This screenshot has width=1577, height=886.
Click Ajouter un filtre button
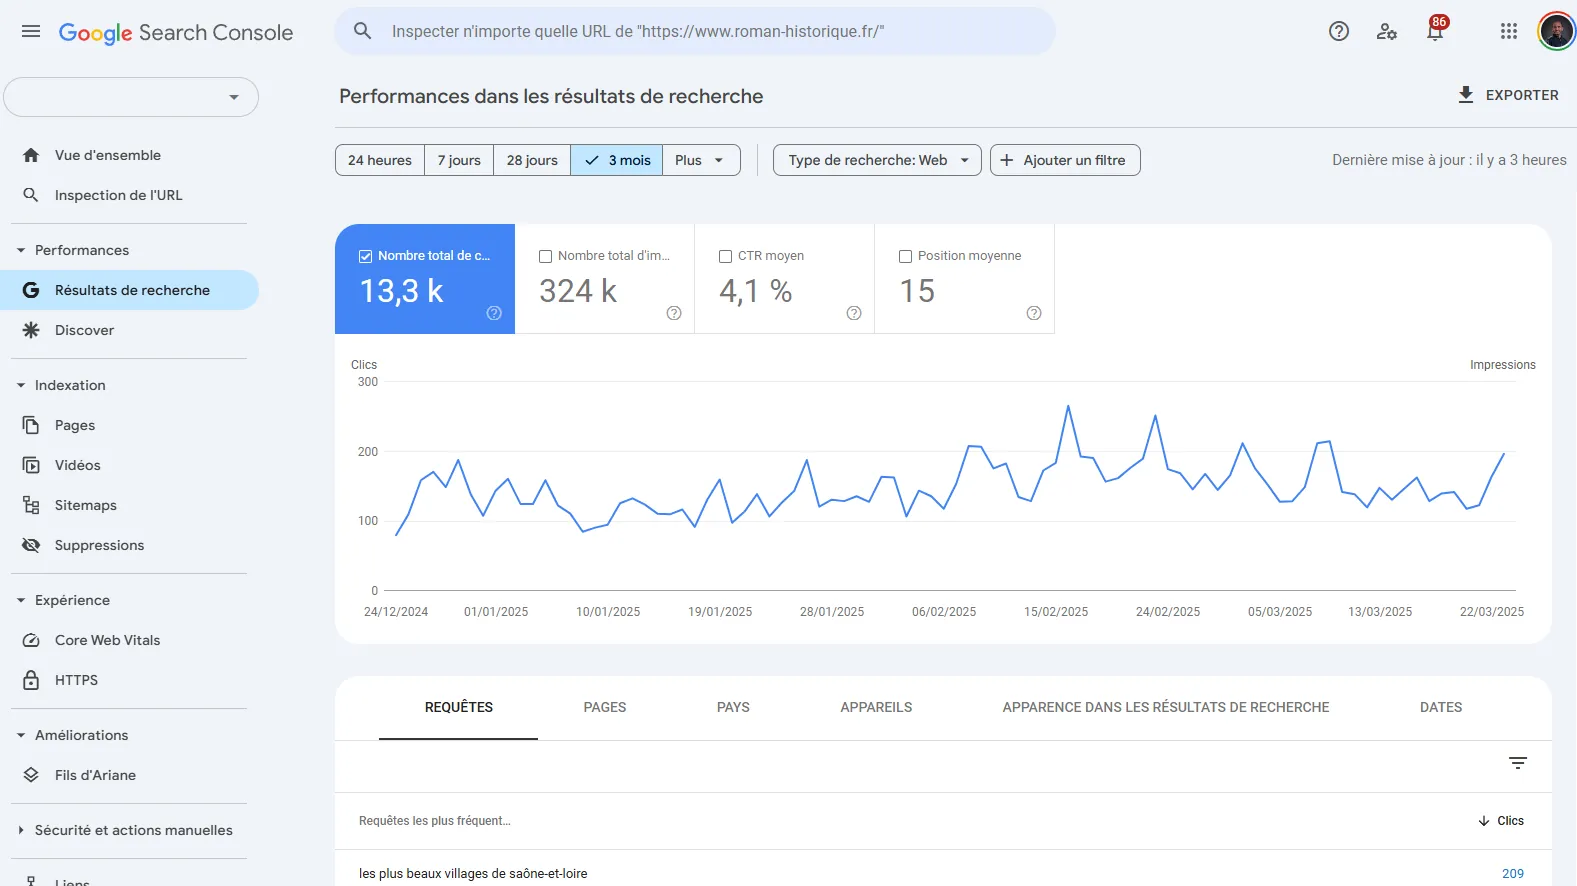[x=1065, y=160]
